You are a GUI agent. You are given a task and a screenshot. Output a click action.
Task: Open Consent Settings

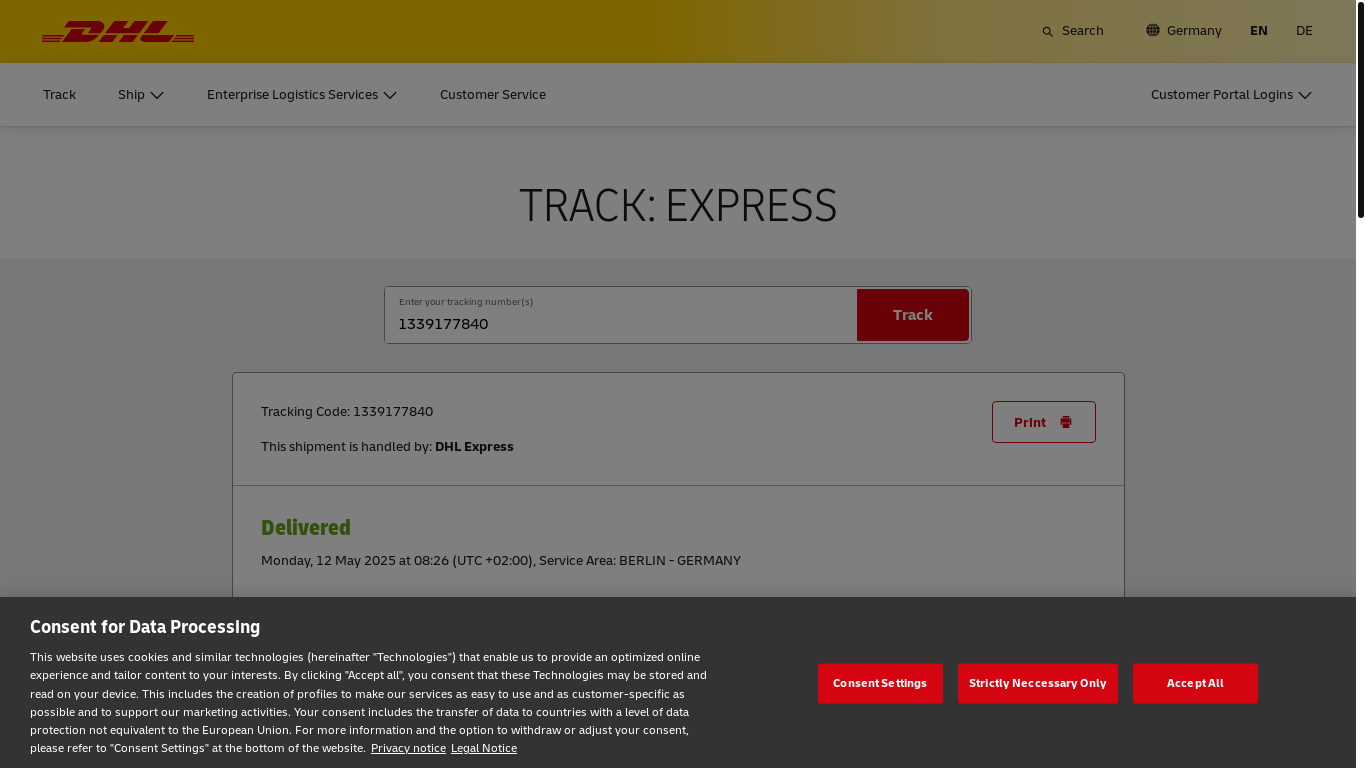coord(880,683)
